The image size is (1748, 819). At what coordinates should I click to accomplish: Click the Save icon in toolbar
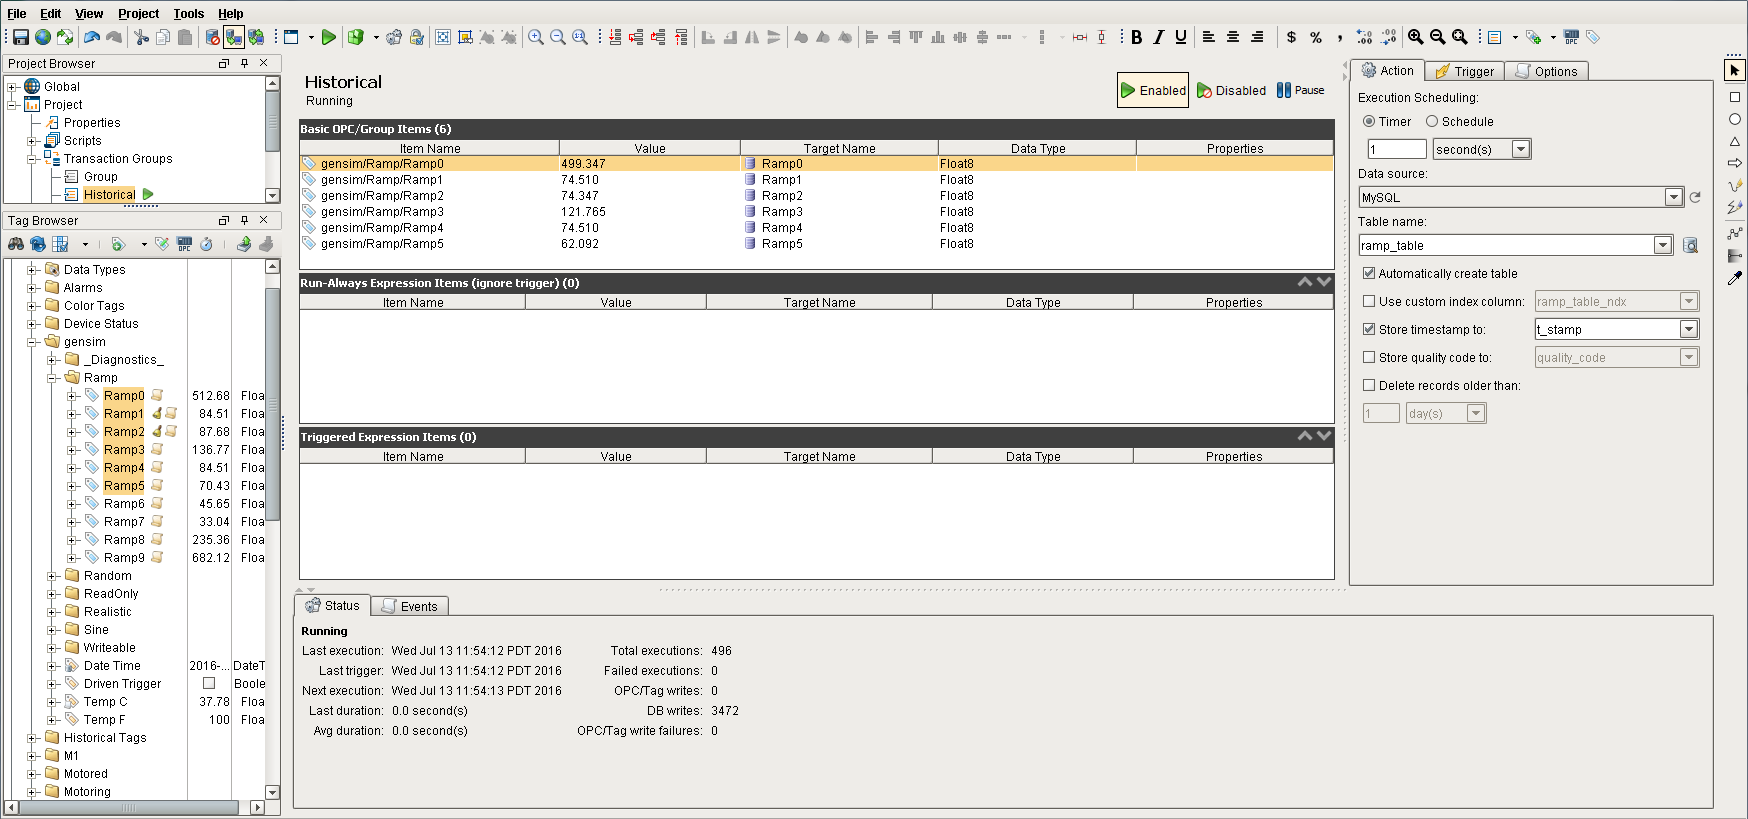(x=21, y=37)
